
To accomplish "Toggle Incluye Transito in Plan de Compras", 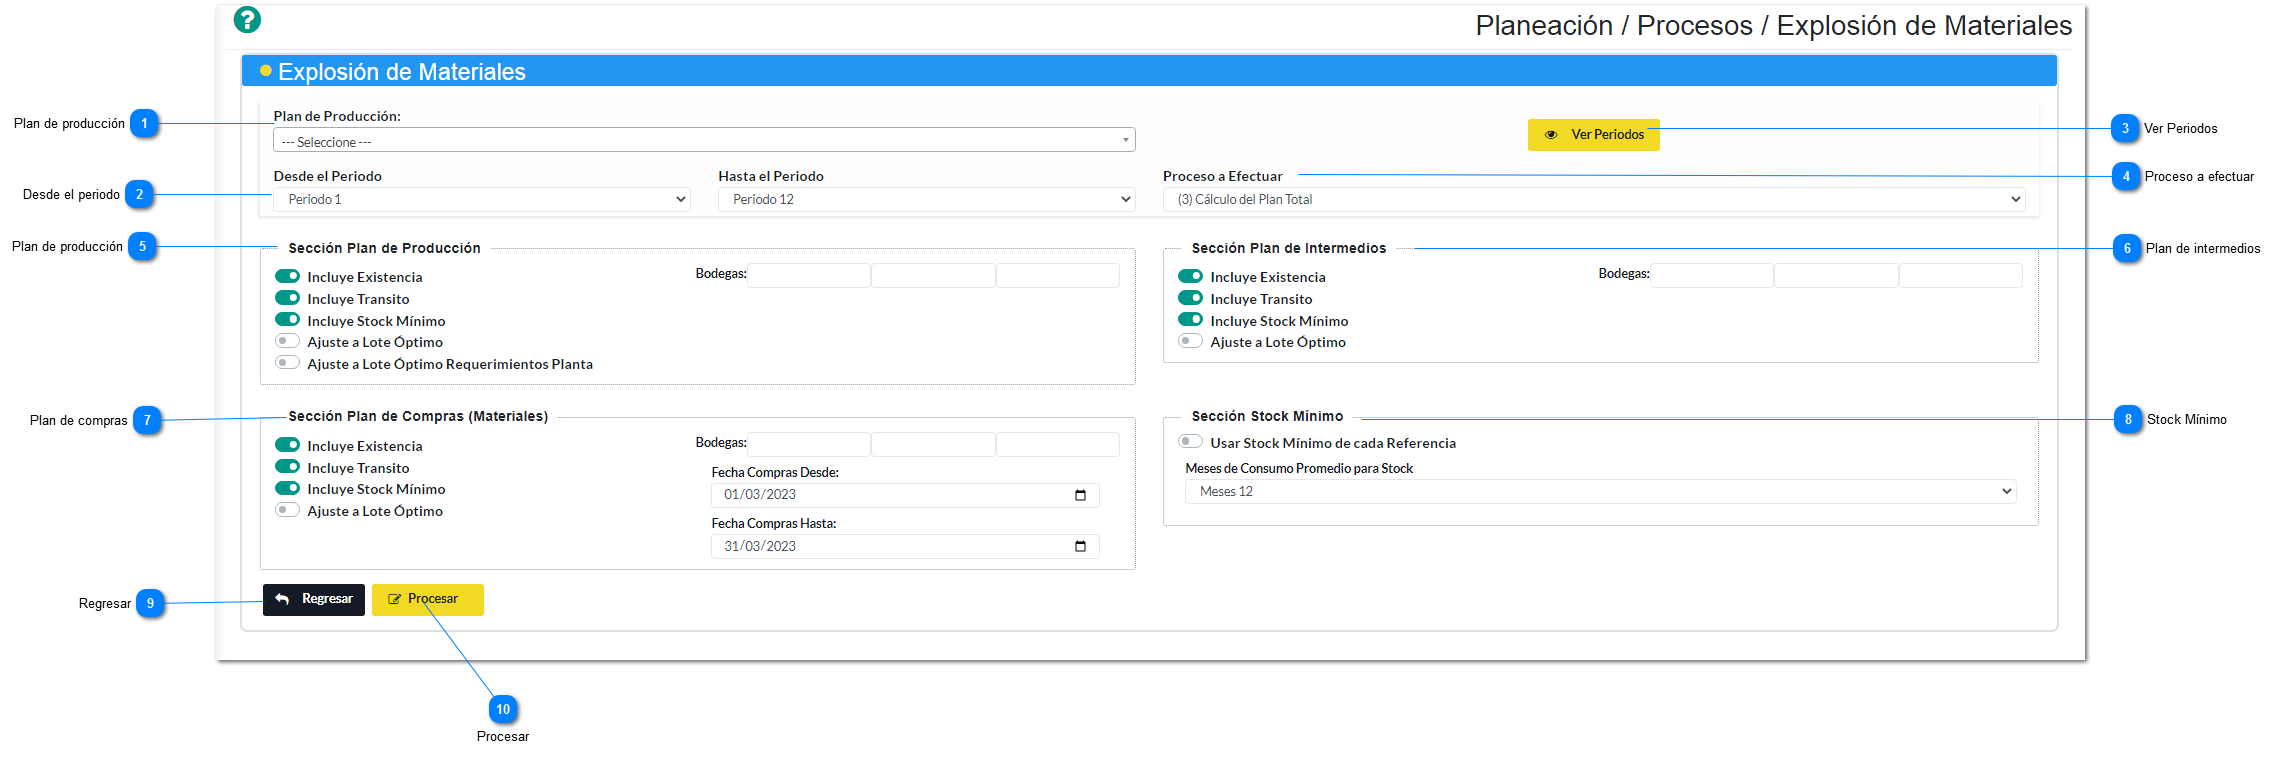I will (288, 467).
